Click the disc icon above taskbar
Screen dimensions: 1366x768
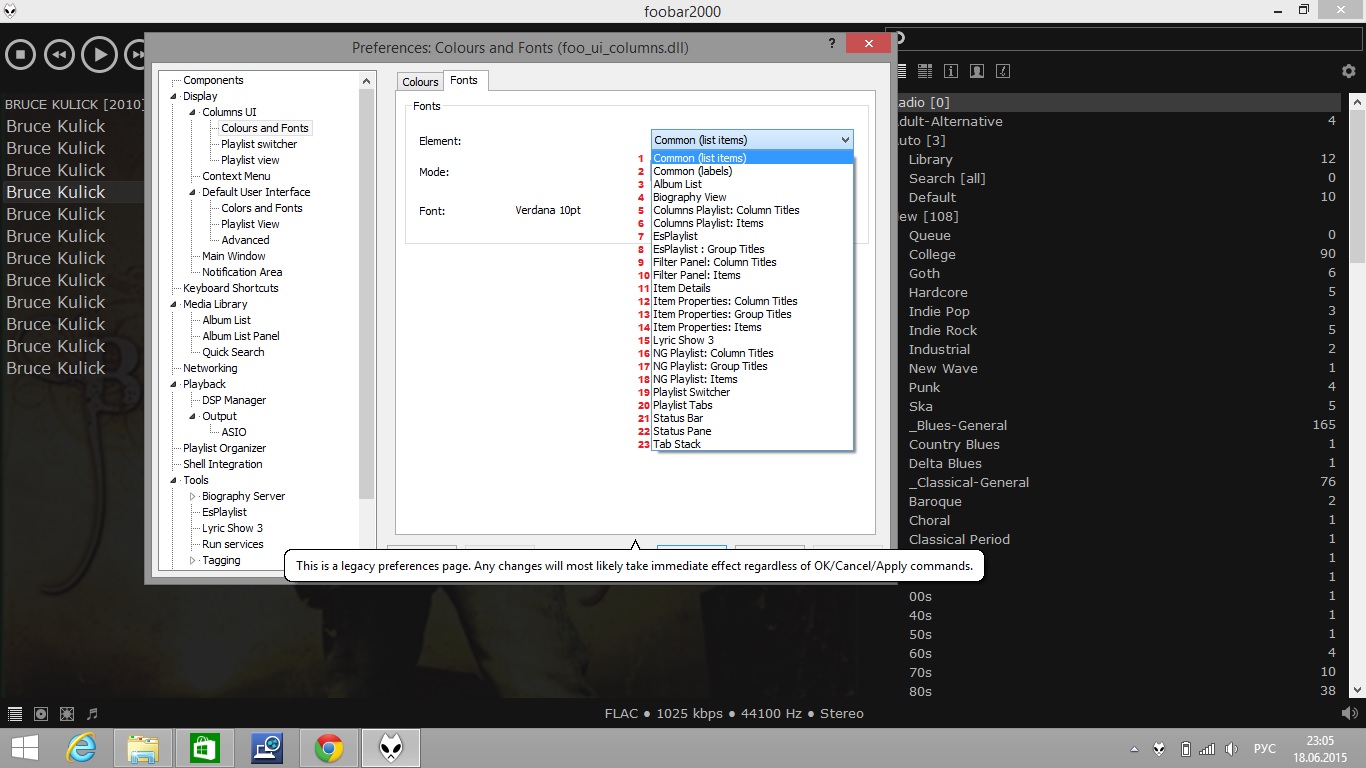[x=41, y=714]
